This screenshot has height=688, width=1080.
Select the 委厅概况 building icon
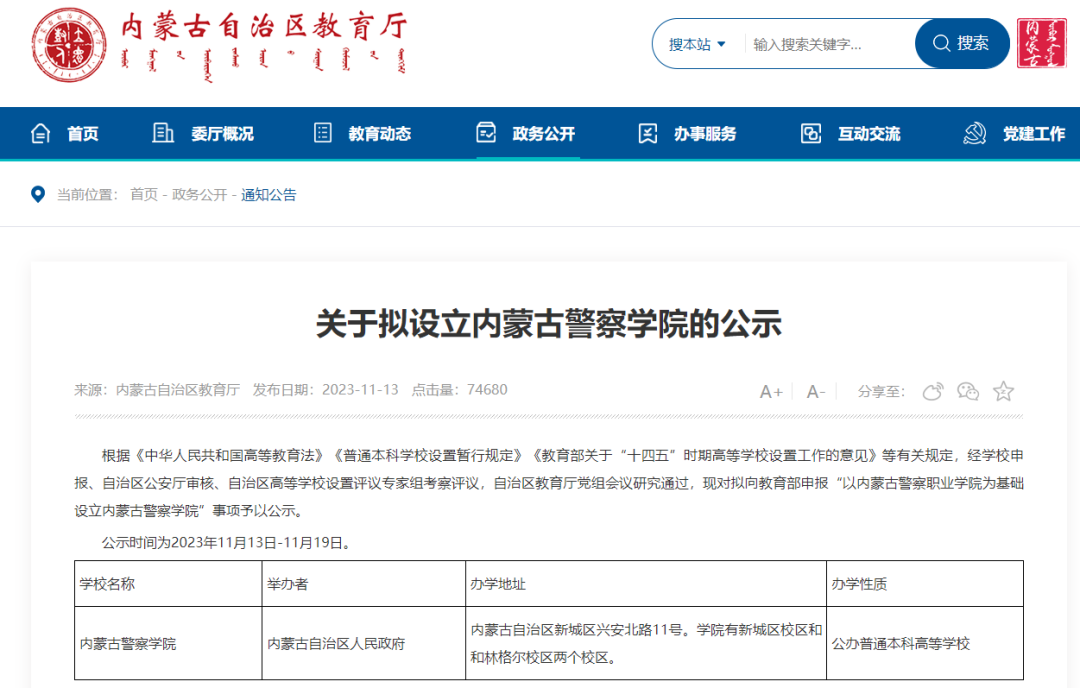(x=162, y=133)
